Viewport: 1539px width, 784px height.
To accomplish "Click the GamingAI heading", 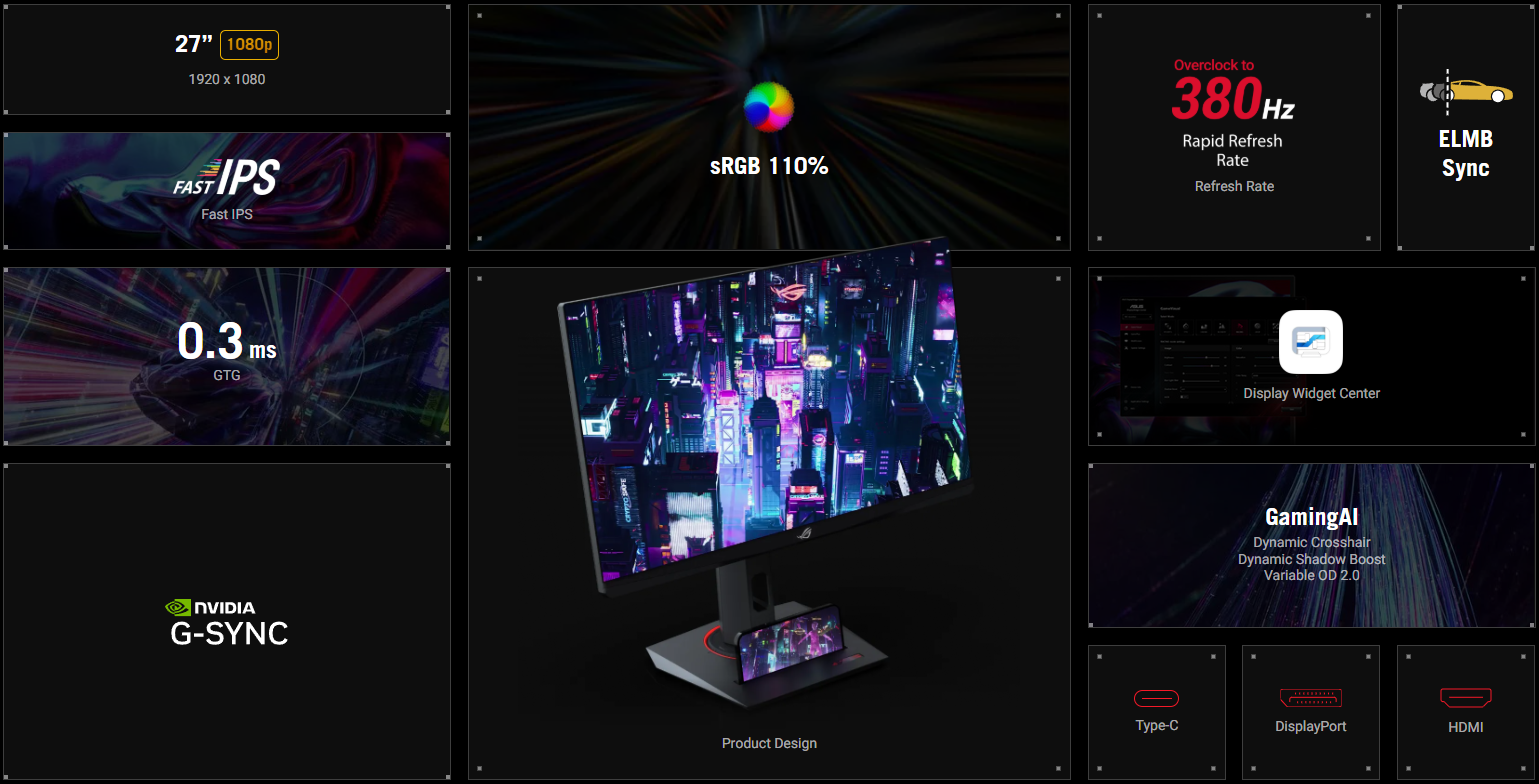I will [1311, 517].
